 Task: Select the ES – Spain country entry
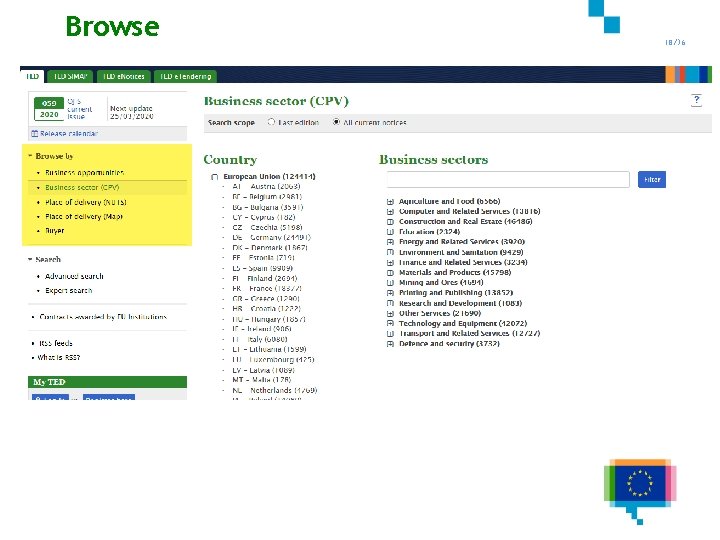[262, 268]
